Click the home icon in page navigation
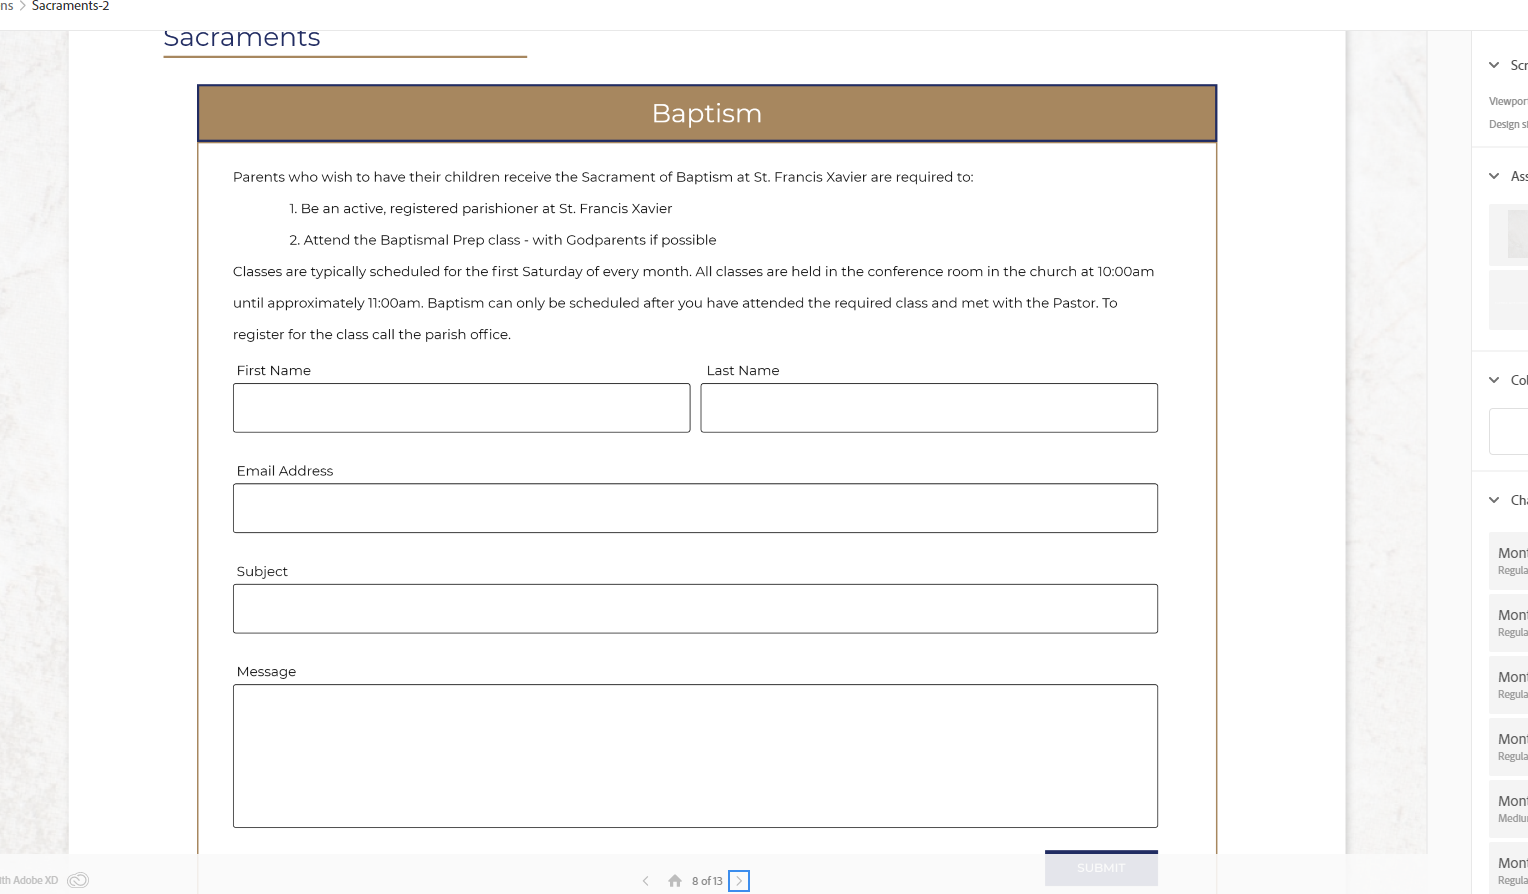1528x894 pixels. [675, 881]
